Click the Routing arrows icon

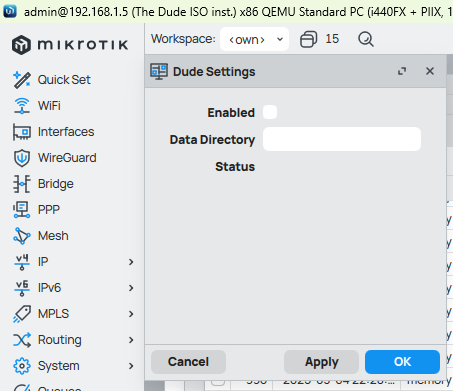click(22, 340)
